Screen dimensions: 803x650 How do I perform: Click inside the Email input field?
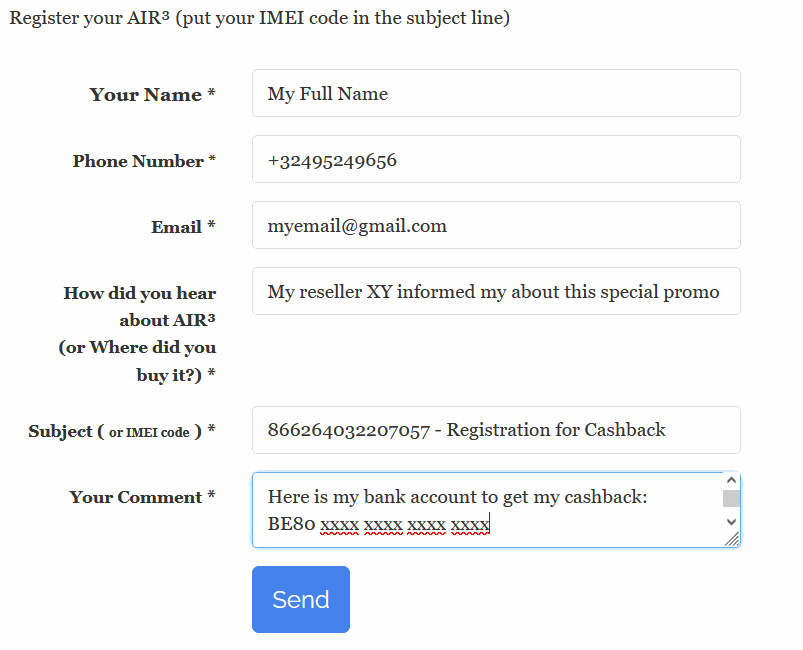pyautogui.click(x=496, y=224)
